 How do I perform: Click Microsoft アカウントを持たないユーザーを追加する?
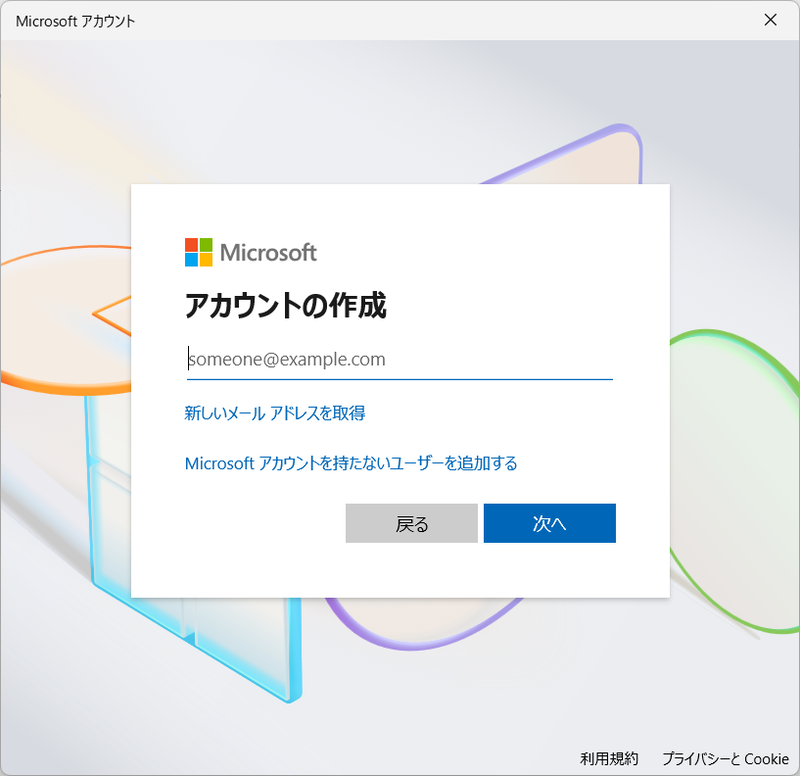pyautogui.click(x=350, y=463)
